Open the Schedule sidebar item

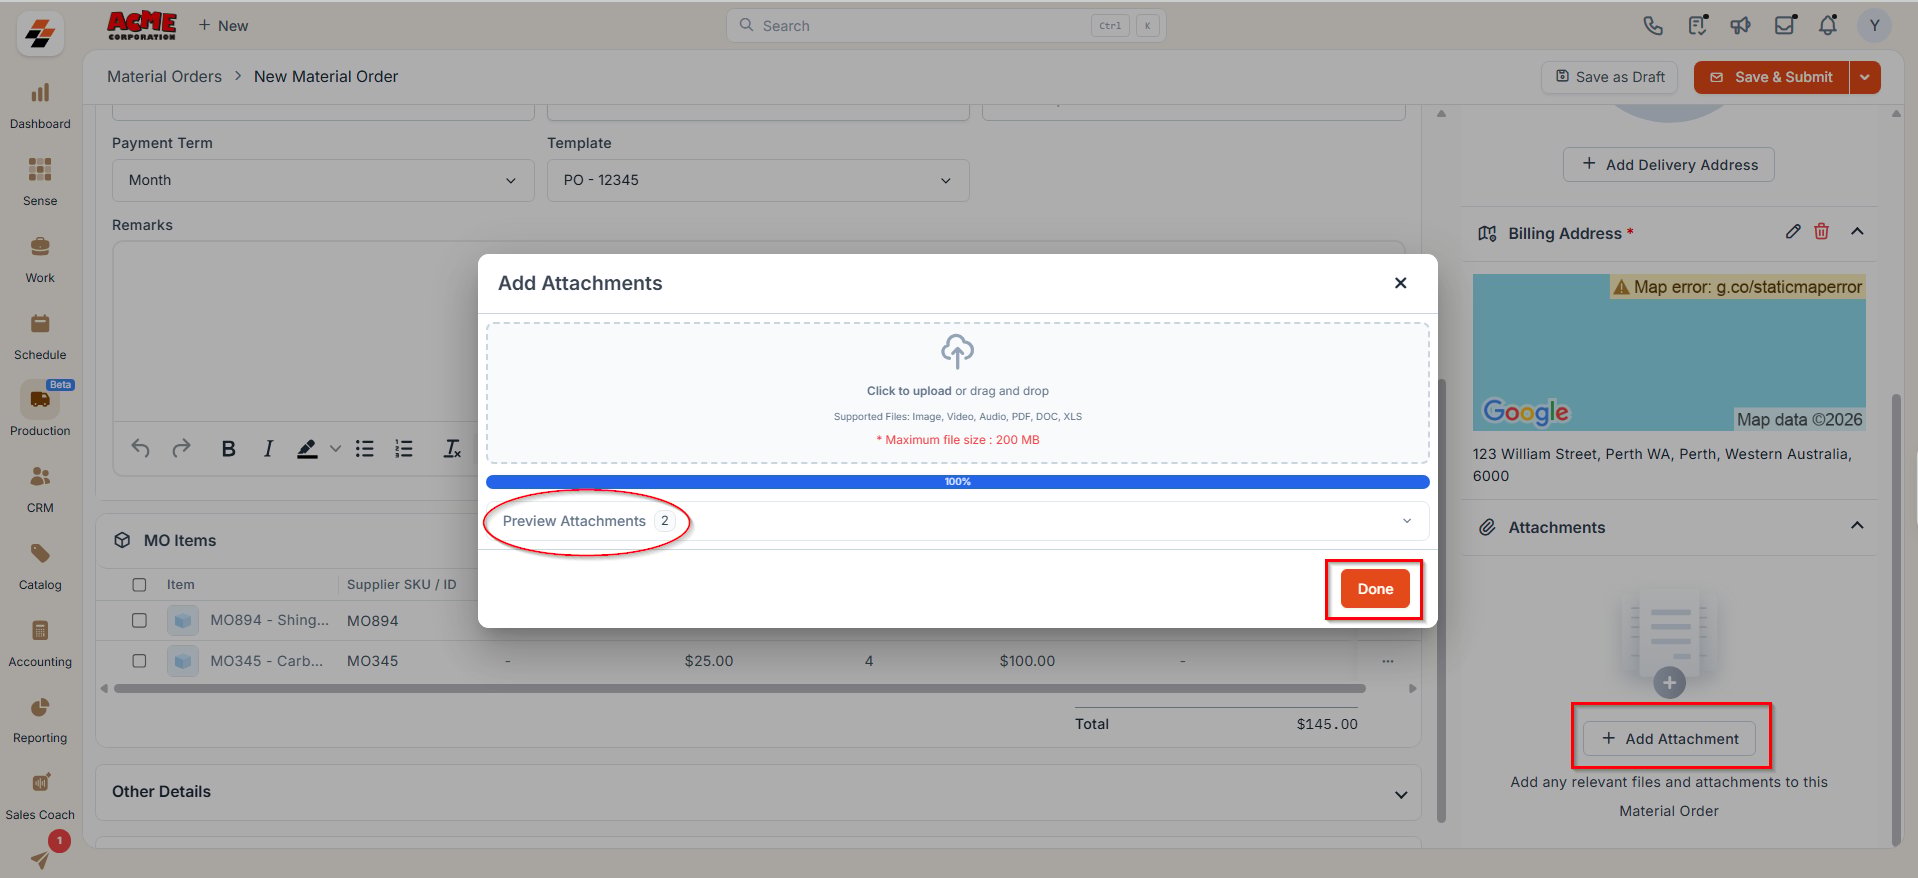(x=40, y=335)
